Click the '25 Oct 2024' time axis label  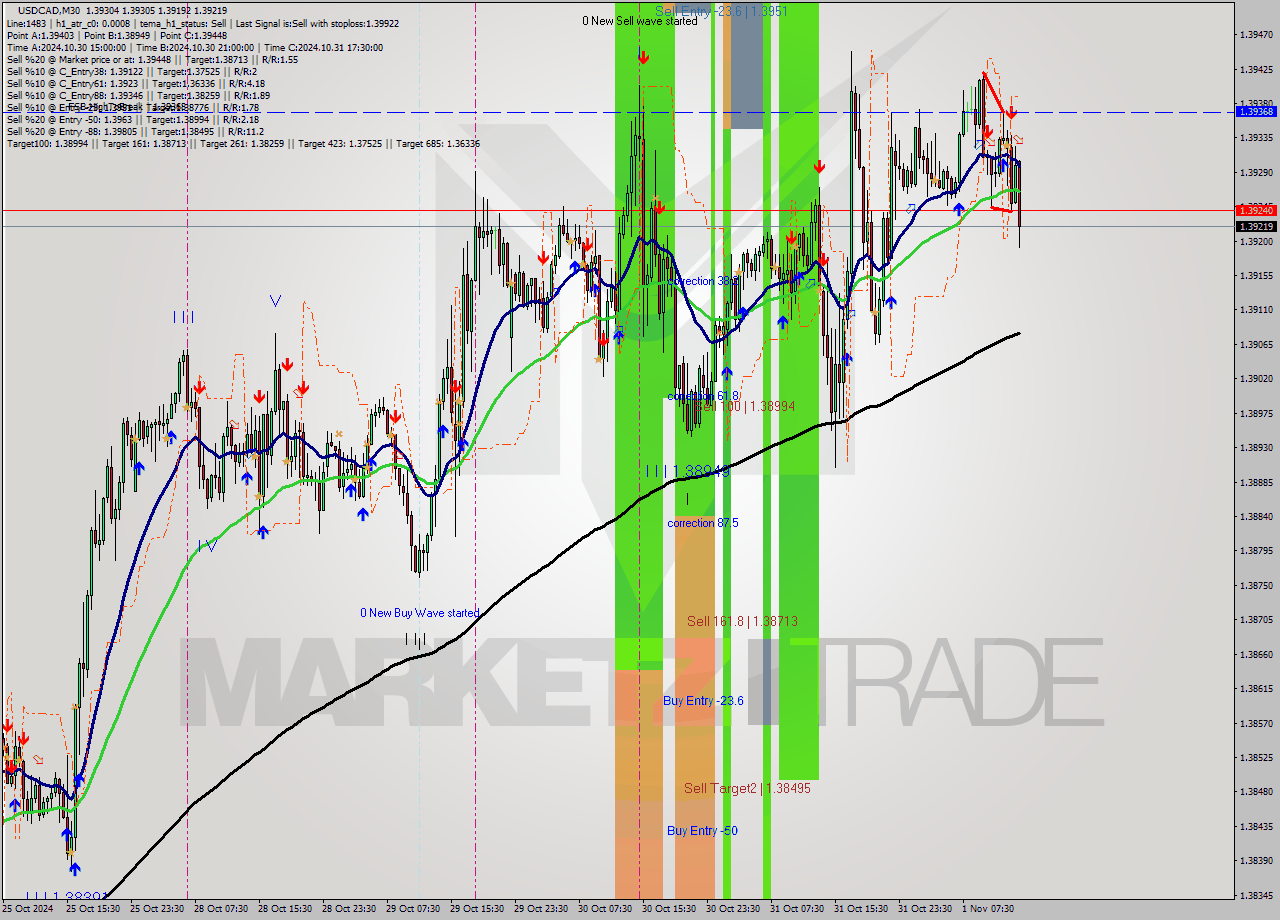click(27, 909)
